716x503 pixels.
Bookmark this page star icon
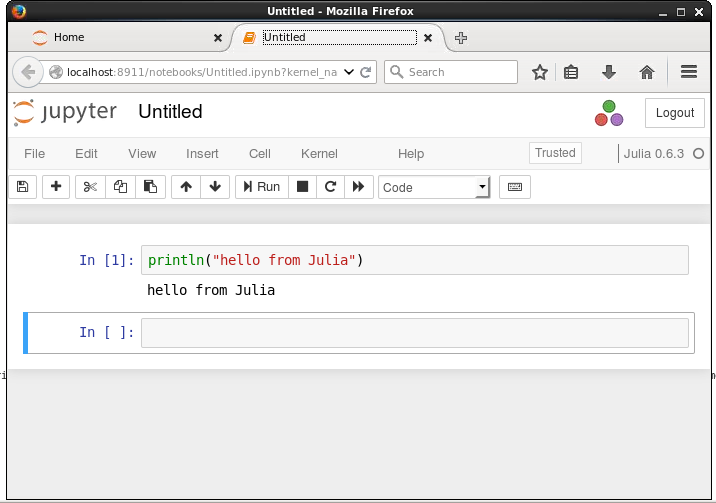[540, 72]
